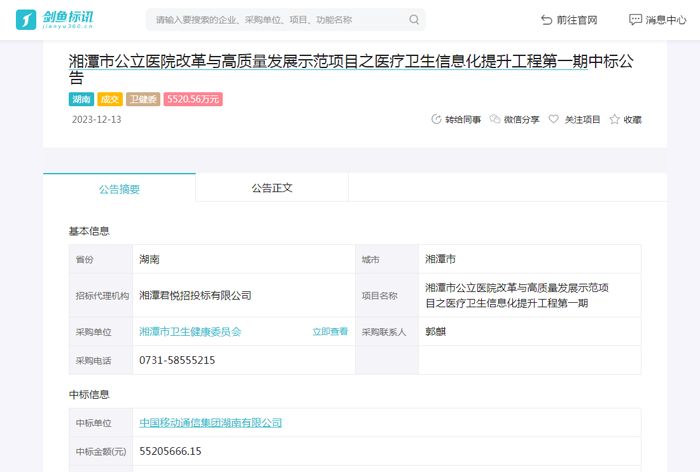The image size is (700, 472).
Task: Switch to the 公告摘要 tab
Action: click(x=119, y=188)
